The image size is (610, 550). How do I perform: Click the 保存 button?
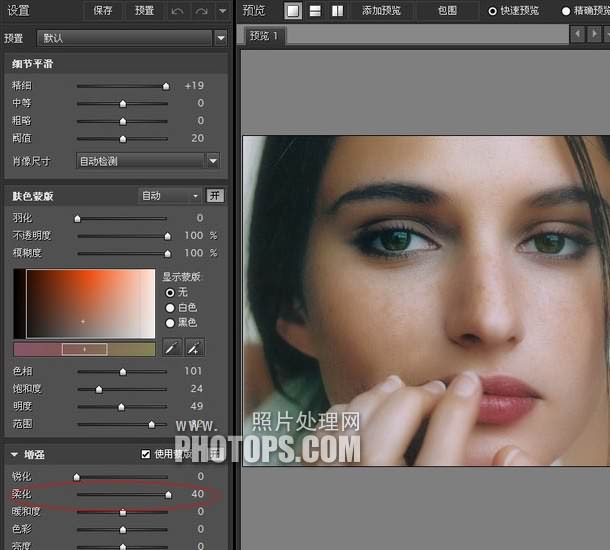click(103, 11)
